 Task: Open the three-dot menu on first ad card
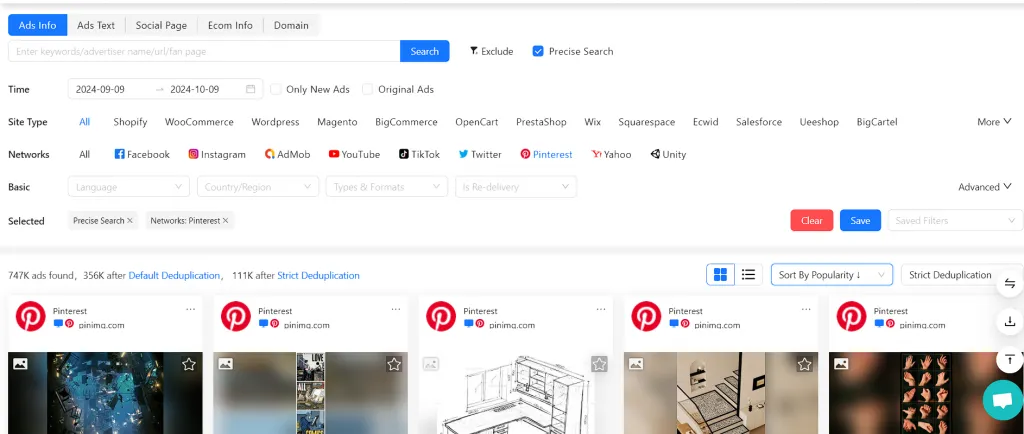[x=191, y=310]
